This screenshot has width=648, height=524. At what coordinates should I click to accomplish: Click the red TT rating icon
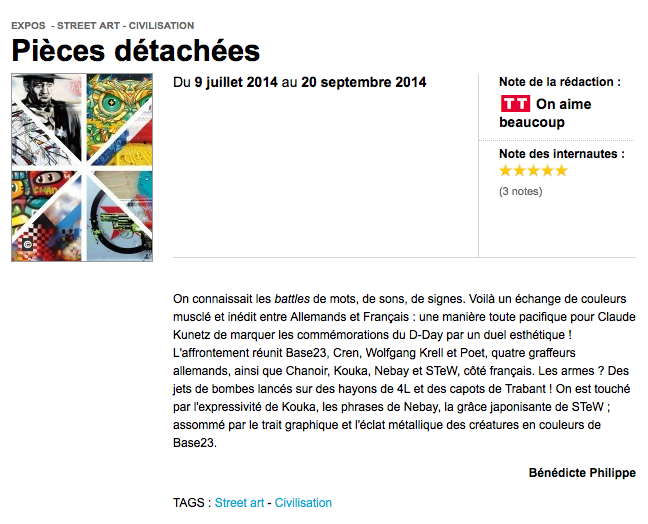515,104
